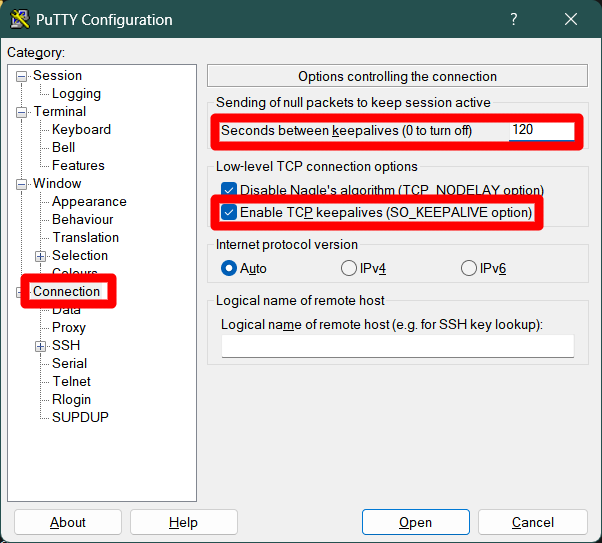This screenshot has width=602, height=543.
Task: Open the SUPDUP settings
Action: tap(80, 417)
